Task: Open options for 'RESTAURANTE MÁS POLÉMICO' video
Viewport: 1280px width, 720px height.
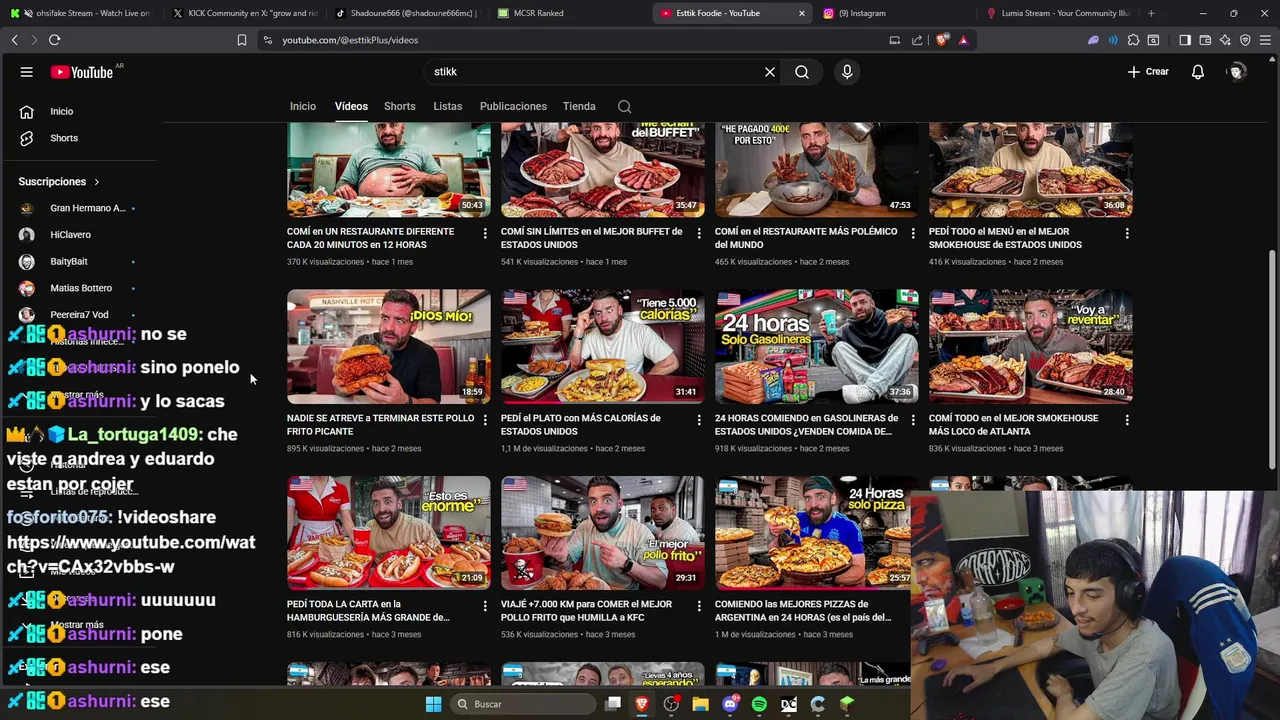Action: click(x=913, y=233)
